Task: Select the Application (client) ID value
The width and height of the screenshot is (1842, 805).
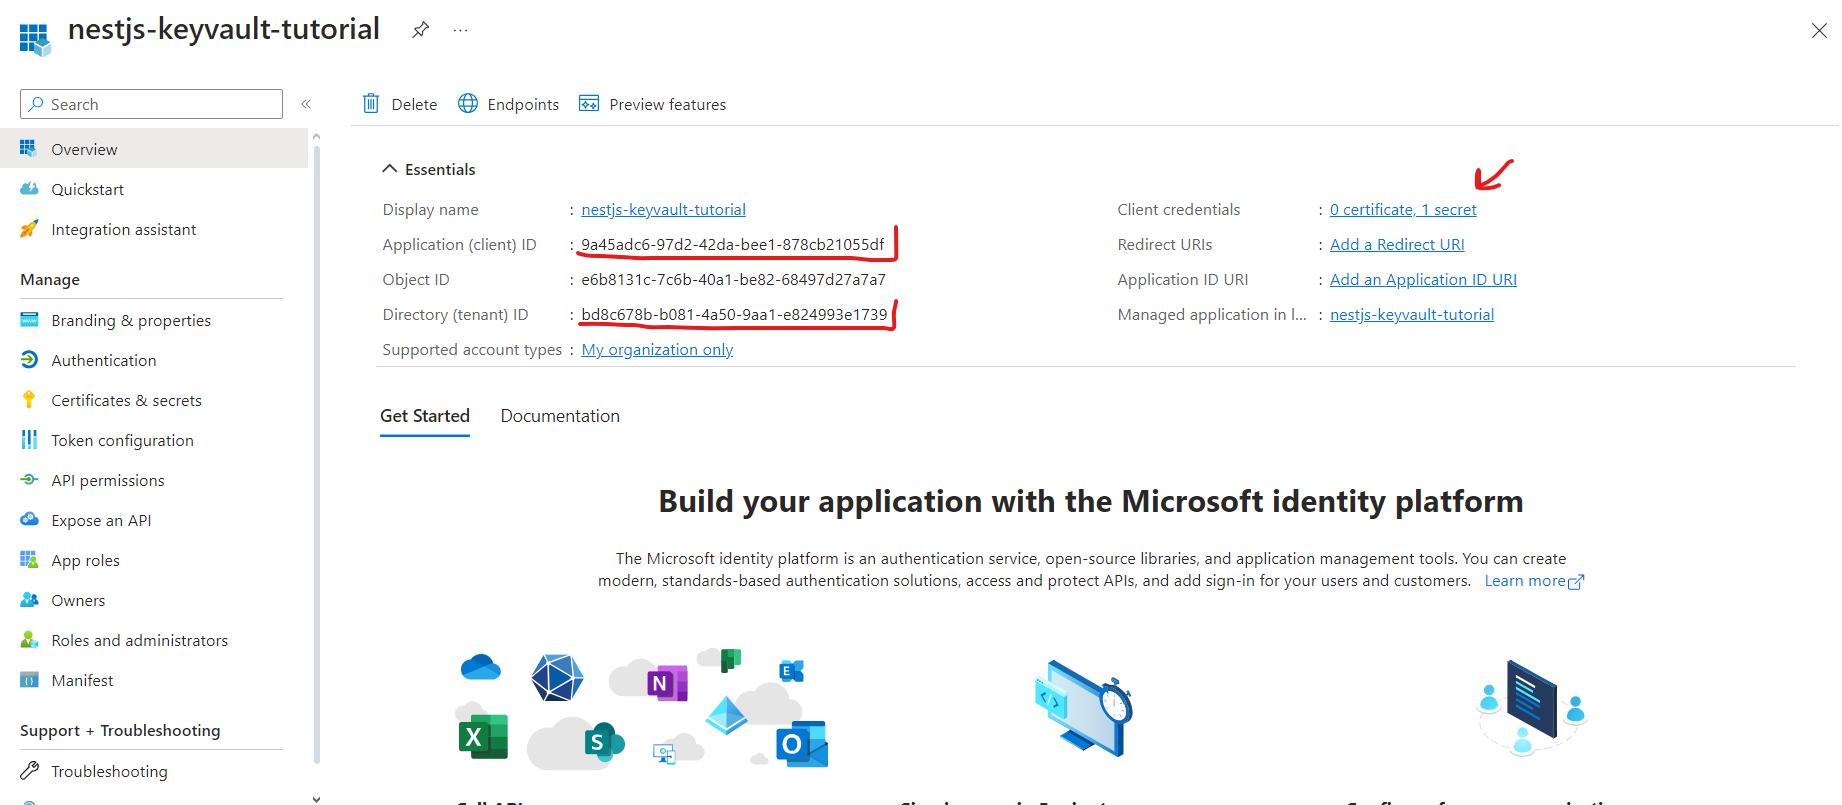Action: [733, 244]
